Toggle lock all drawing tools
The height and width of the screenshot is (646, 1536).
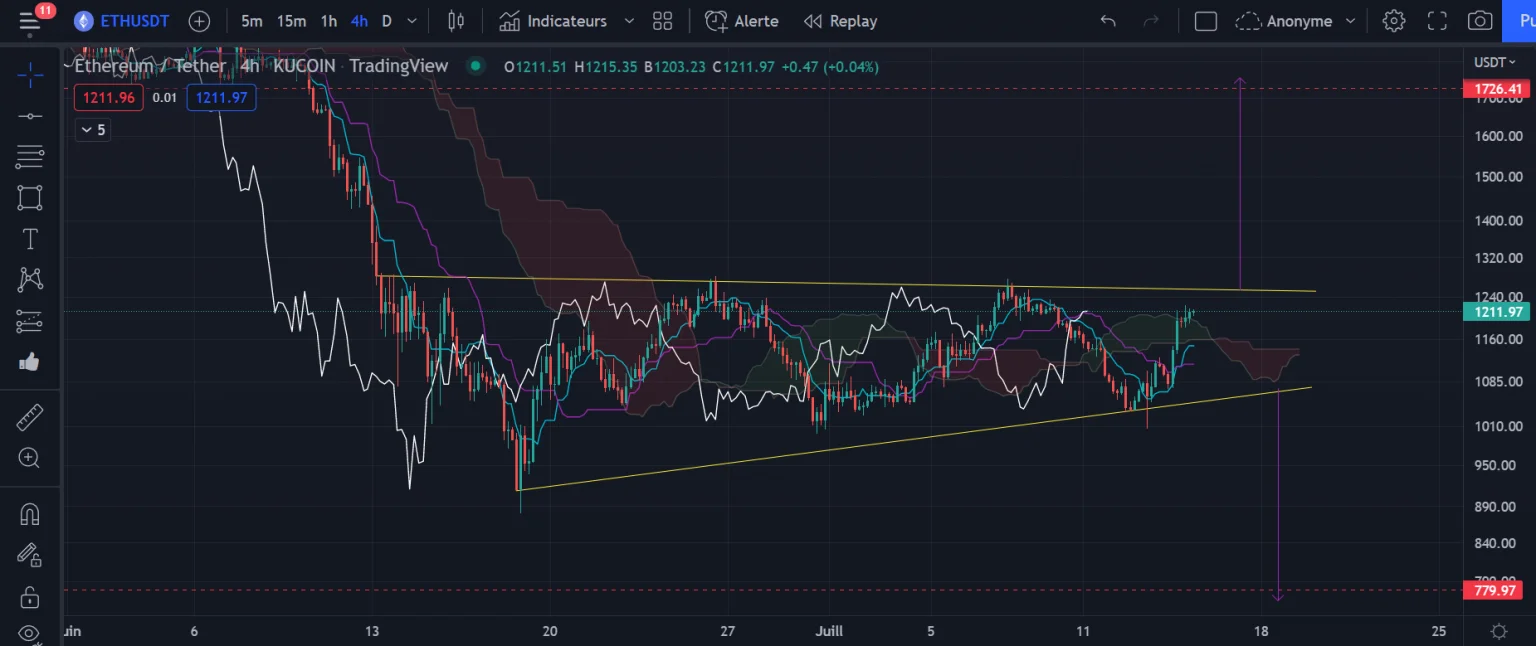[30, 598]
